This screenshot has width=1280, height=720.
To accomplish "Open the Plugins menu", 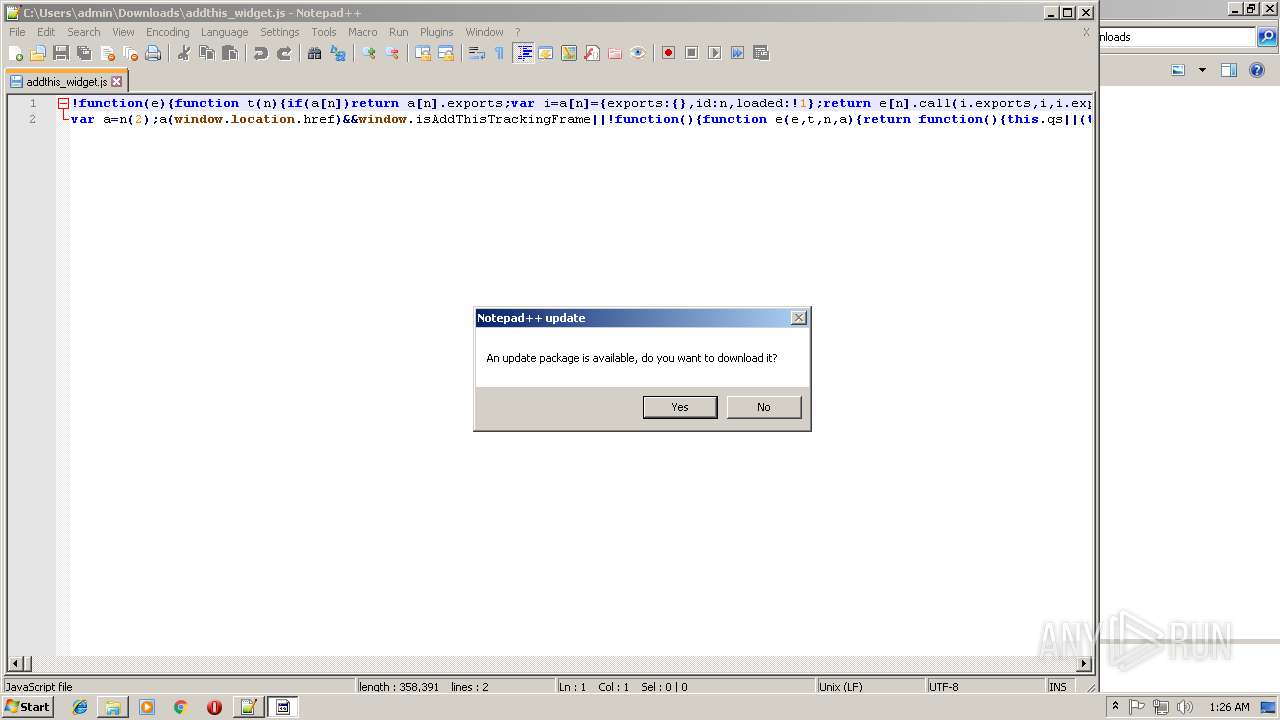I will (x=436, y=32).
